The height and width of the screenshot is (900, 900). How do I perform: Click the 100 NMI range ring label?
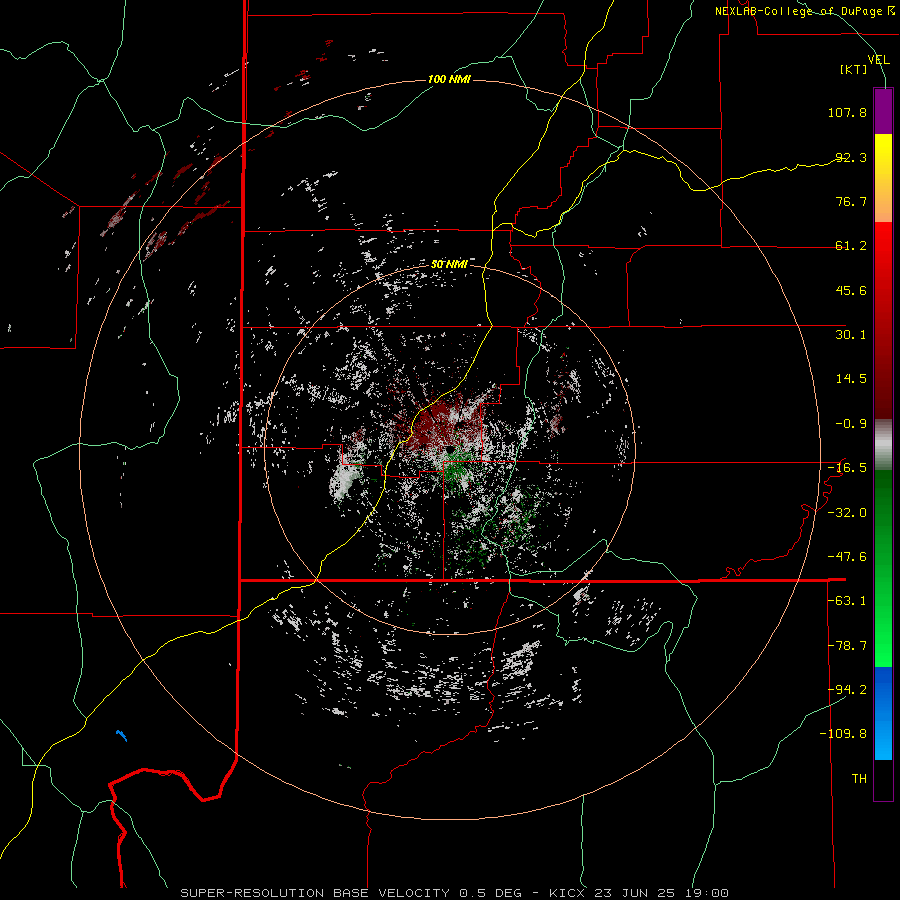[449, 79]
